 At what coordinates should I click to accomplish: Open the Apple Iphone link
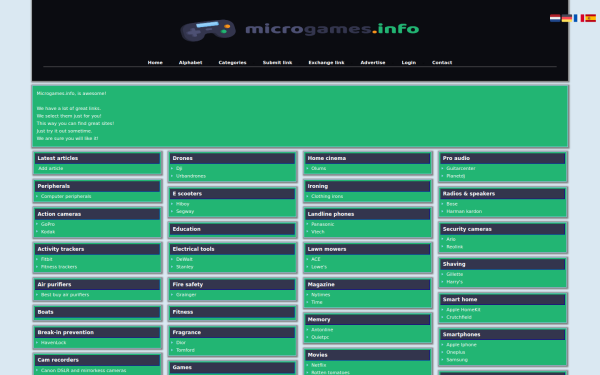click(x=461, y=345)
